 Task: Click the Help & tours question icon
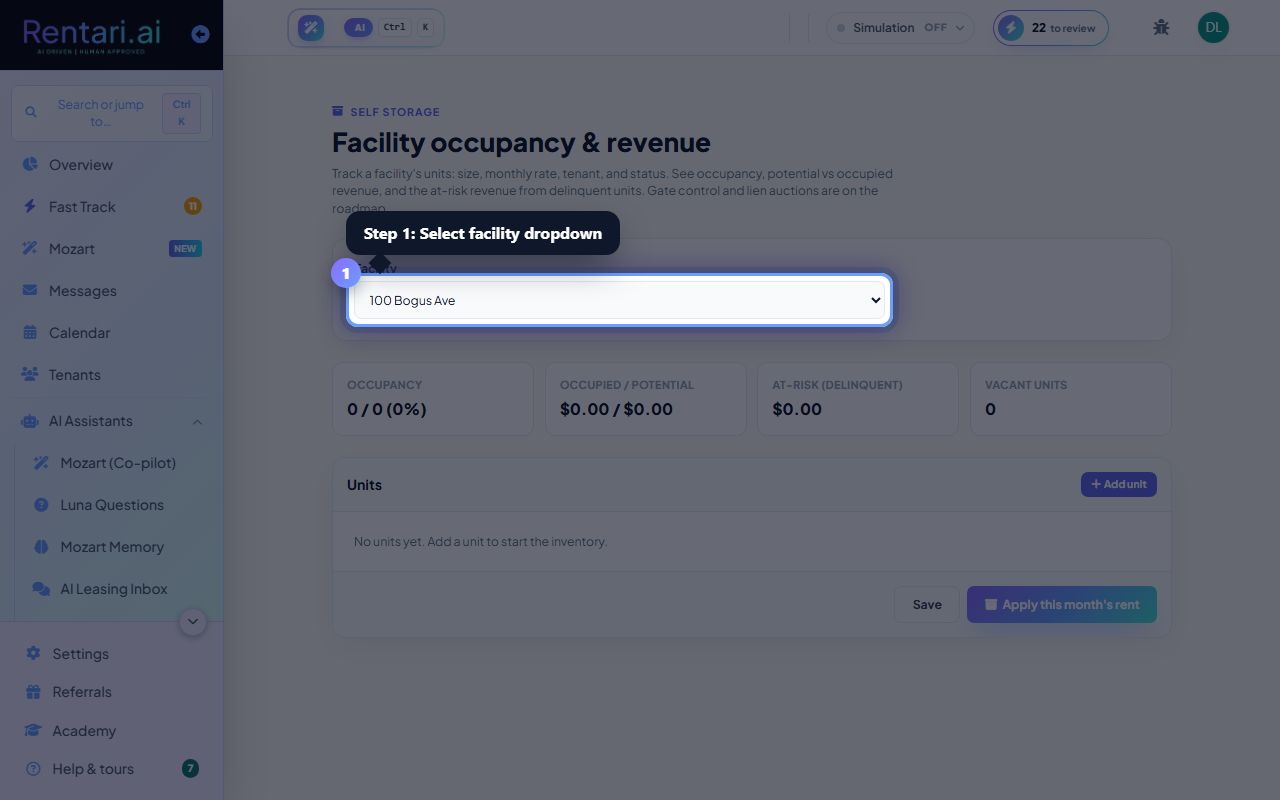click(x=33, y=768)
